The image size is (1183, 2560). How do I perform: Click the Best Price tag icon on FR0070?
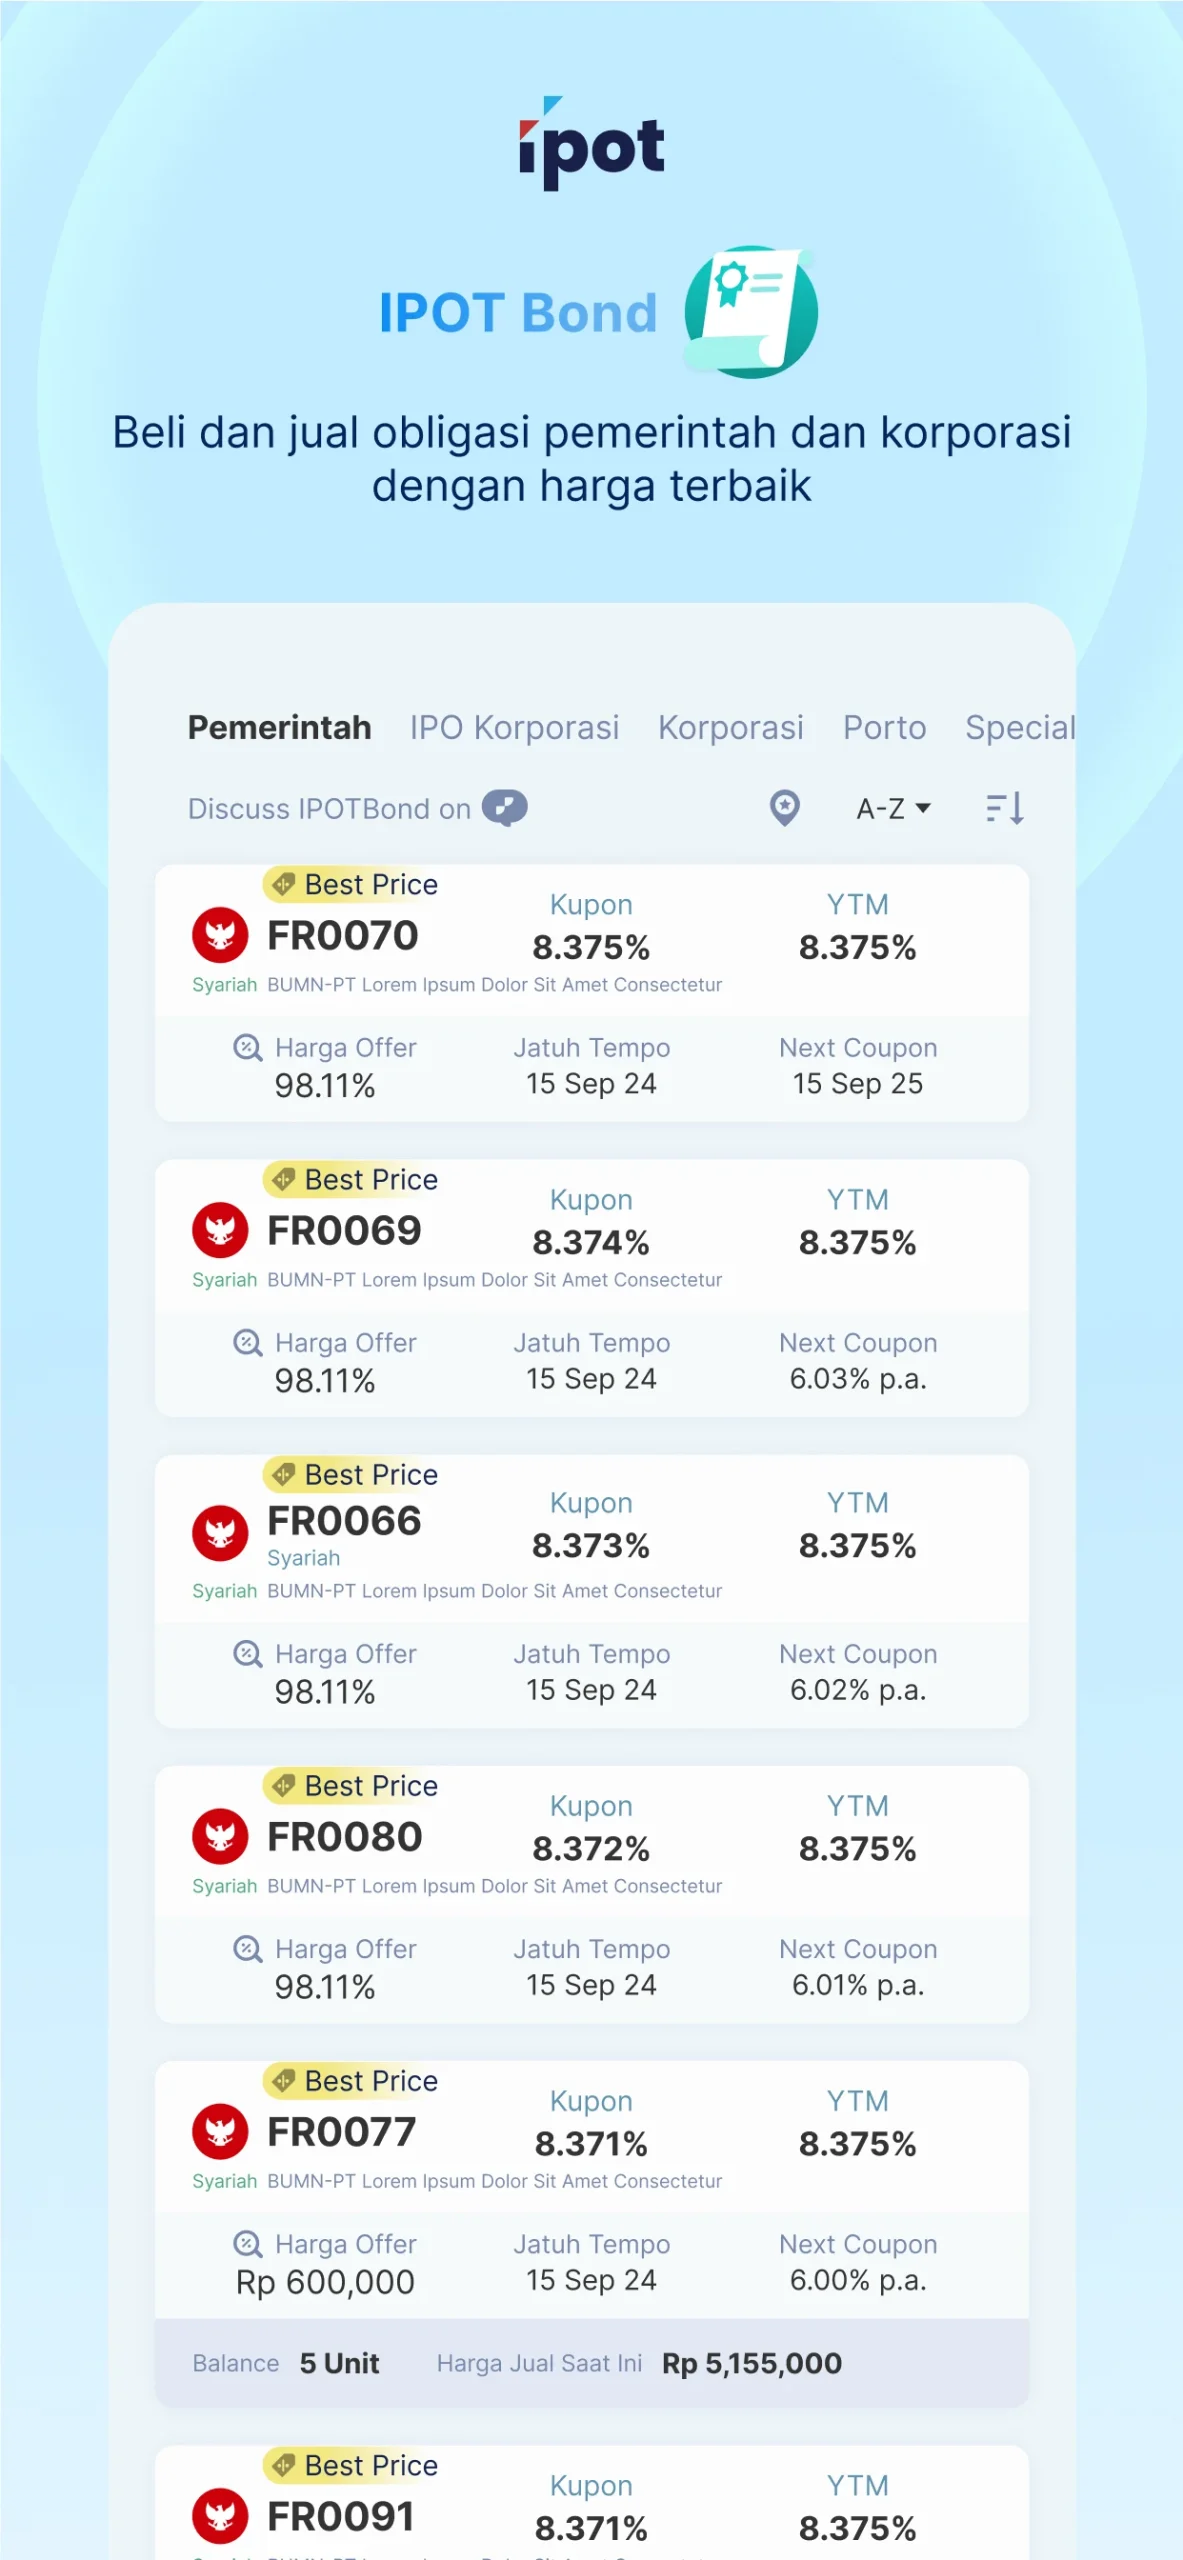[x=284, y=884]
